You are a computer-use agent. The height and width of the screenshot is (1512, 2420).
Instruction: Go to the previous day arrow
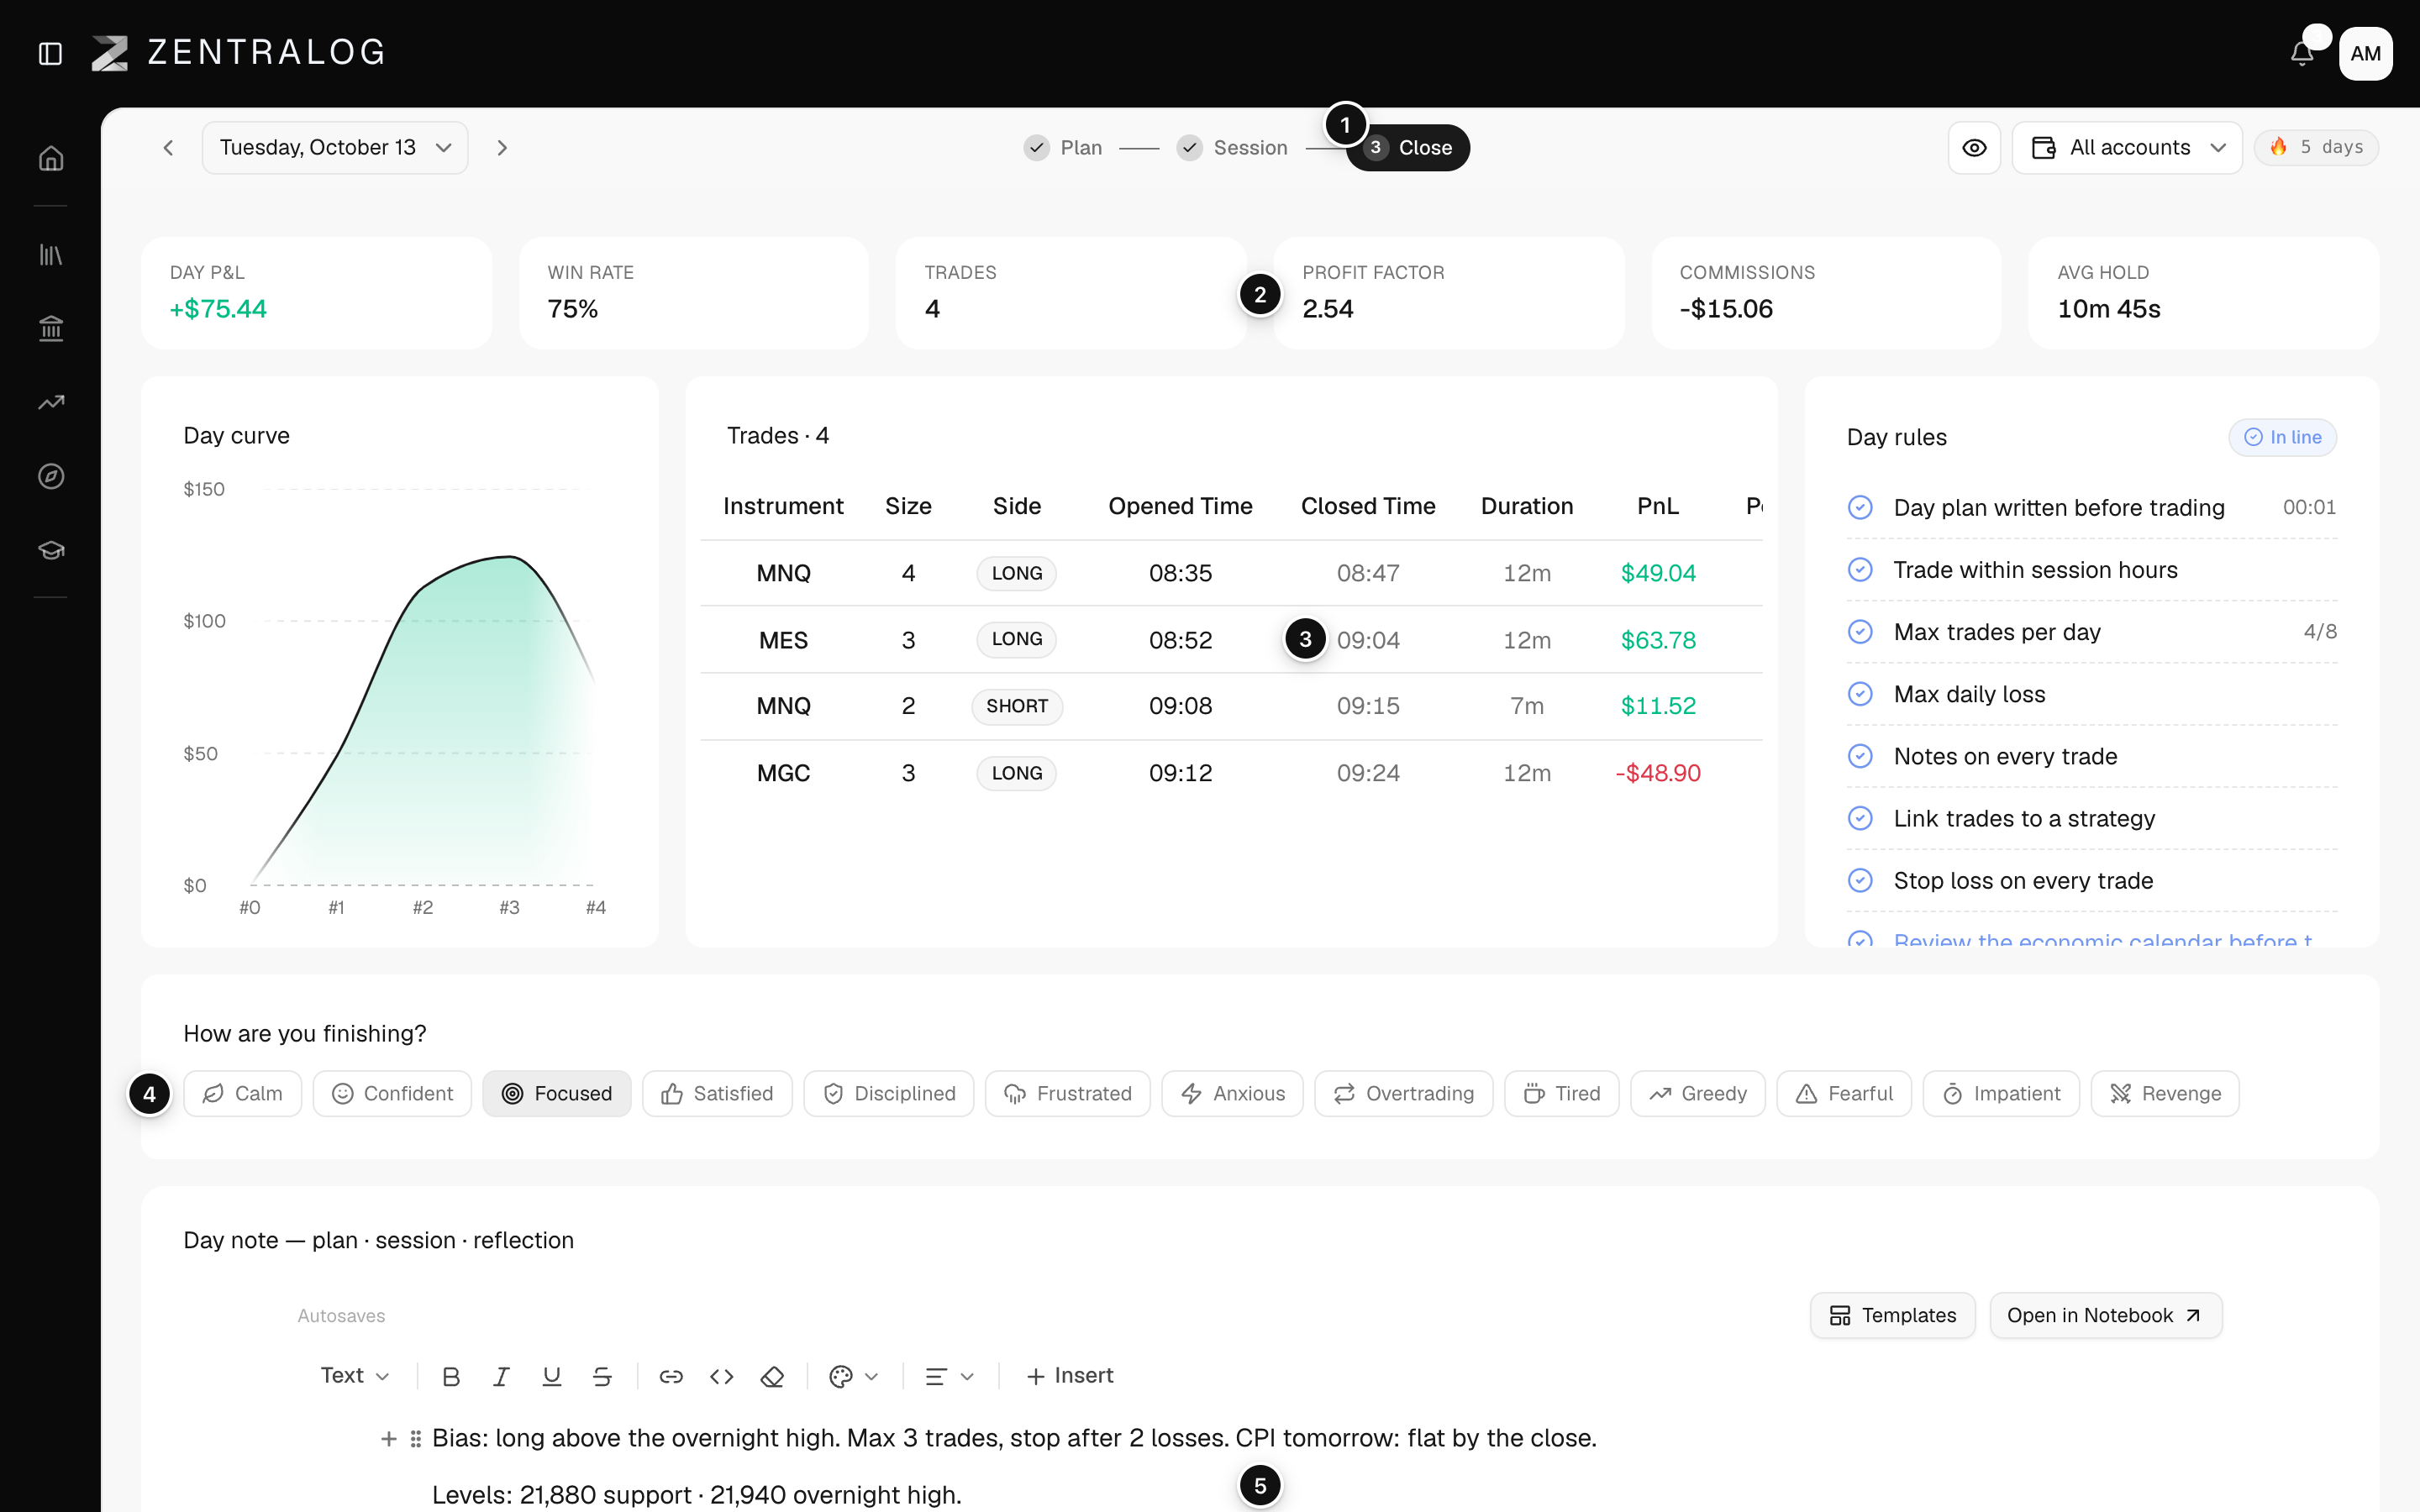[x=168, y=148]
